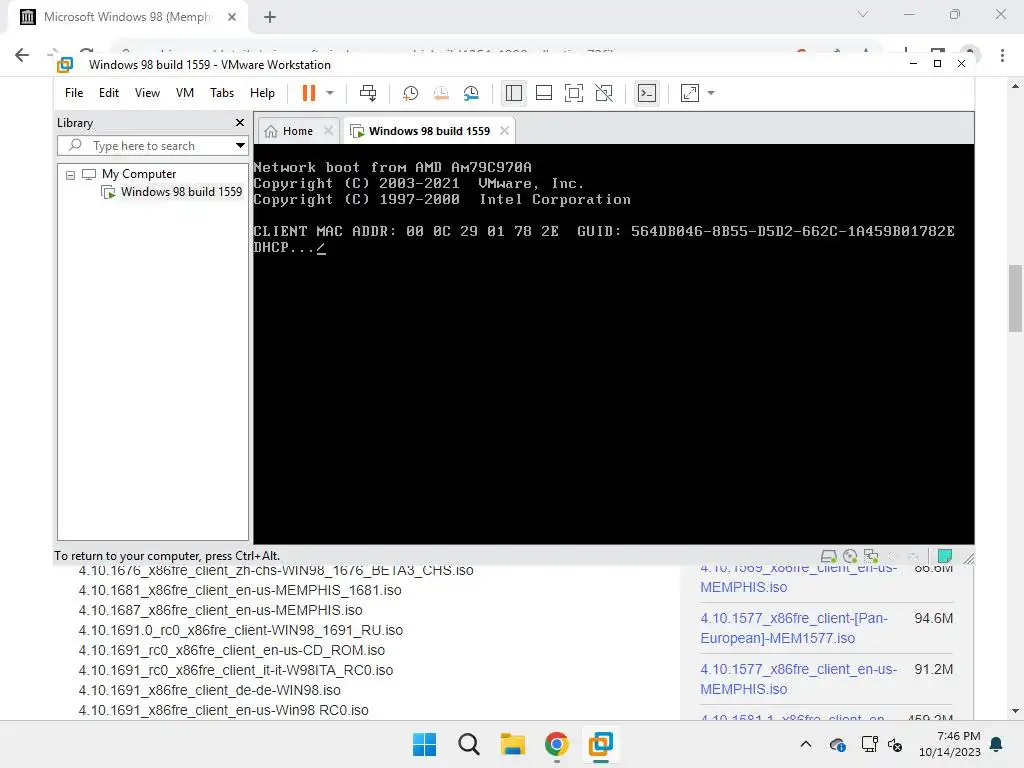Open the Edit menu in VMware
This screenshot has width=1024, height=768.
[x=109, y=93]
